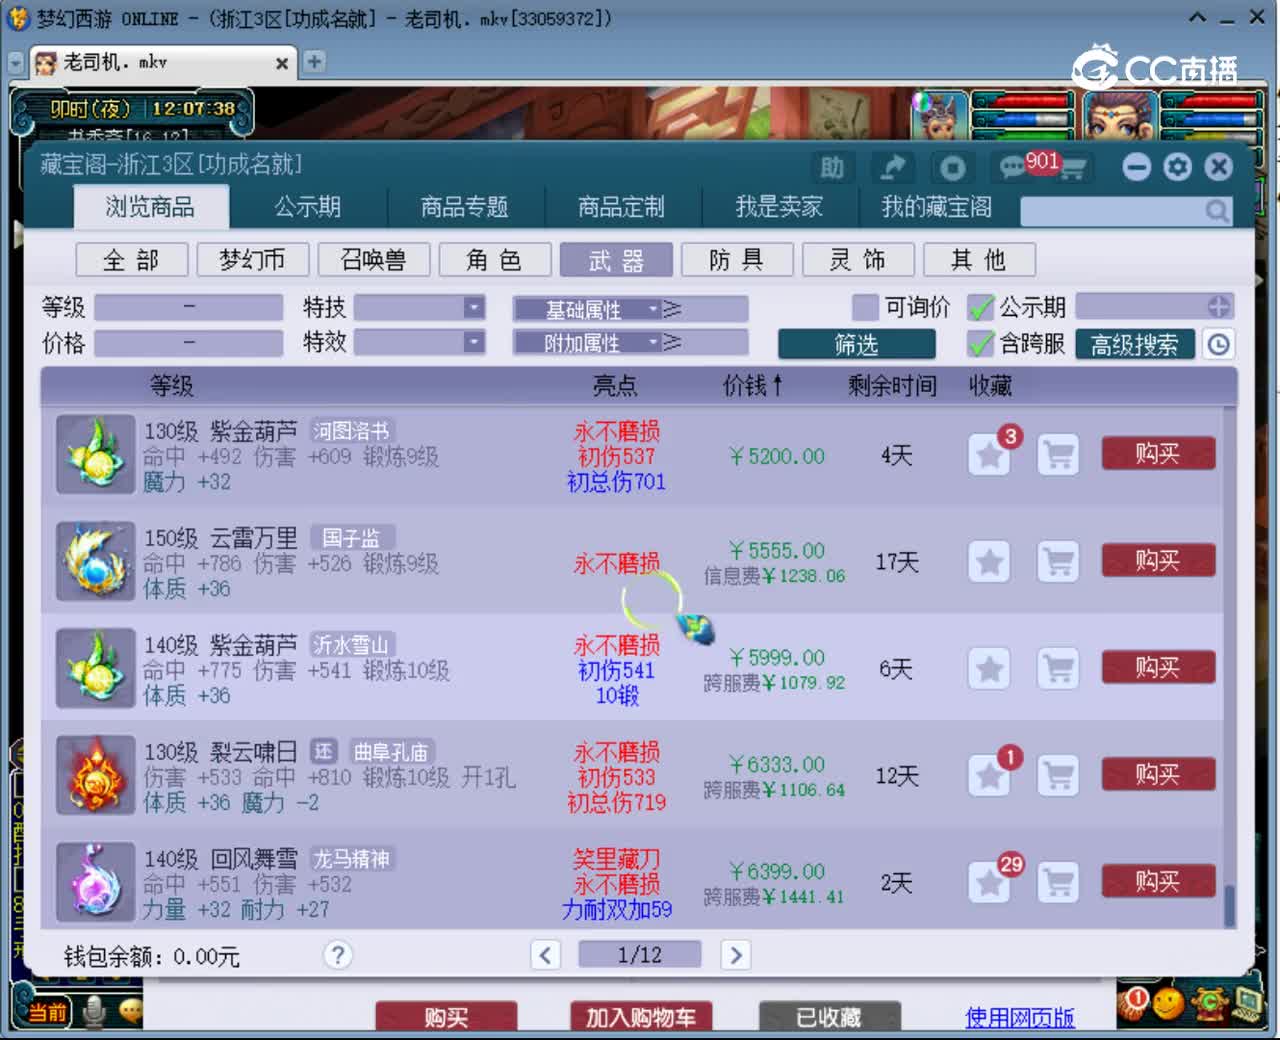Click the round stop icon in header

pos(953,167)
